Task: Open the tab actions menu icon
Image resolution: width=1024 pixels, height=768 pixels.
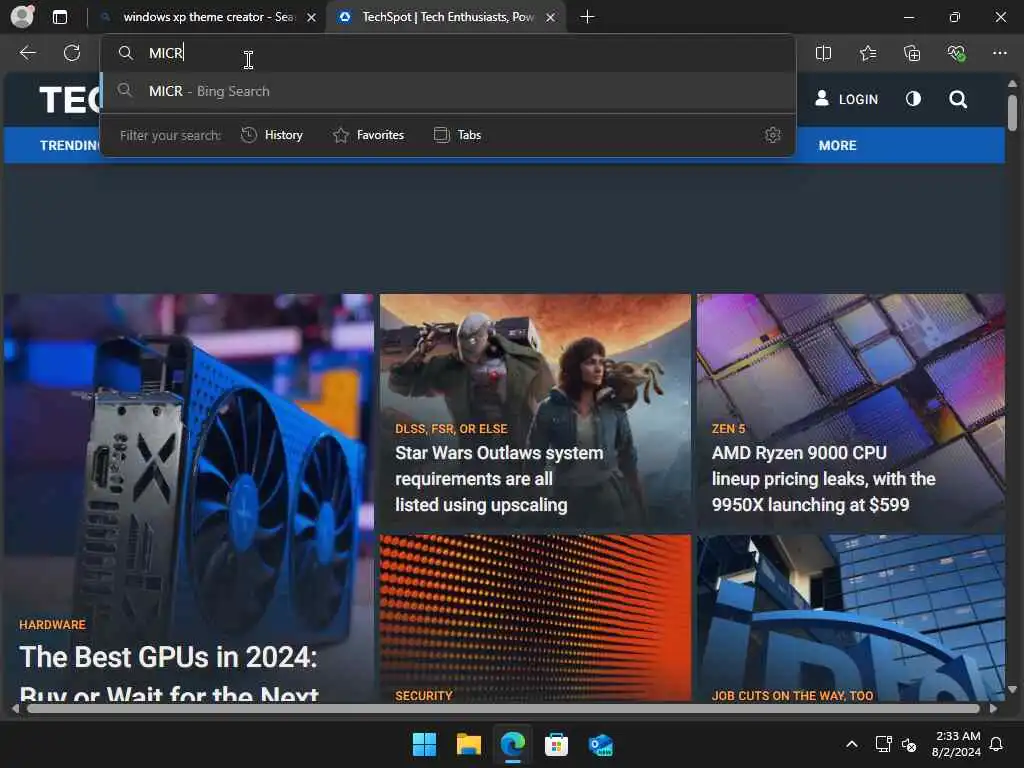Action: 59,17
